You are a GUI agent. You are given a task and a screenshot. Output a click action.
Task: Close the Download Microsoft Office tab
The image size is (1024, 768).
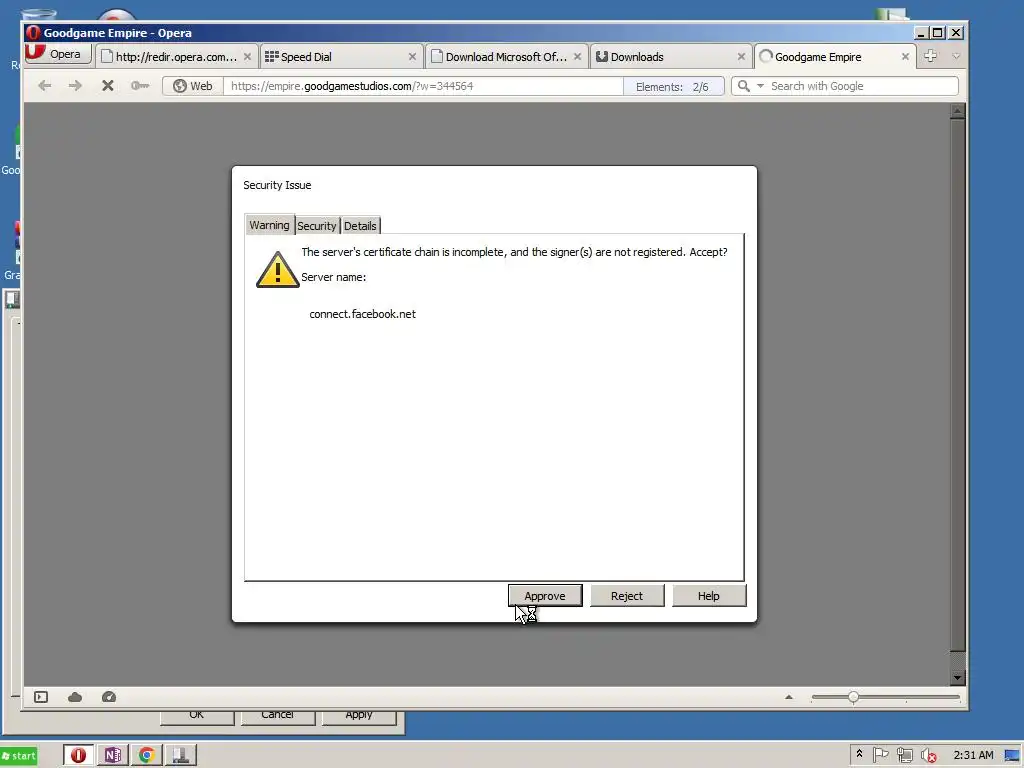click(577, 57)
